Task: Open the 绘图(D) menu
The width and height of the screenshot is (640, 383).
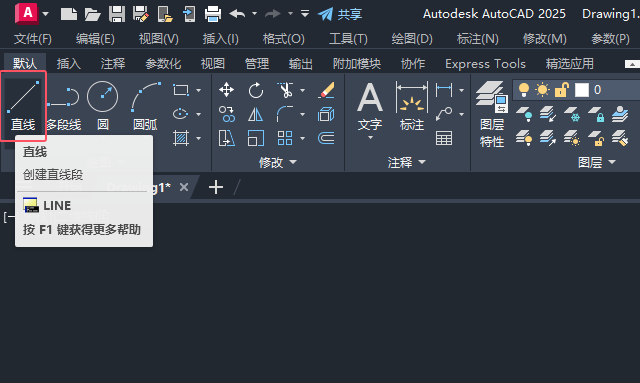Action: click(x=412, y=39)
